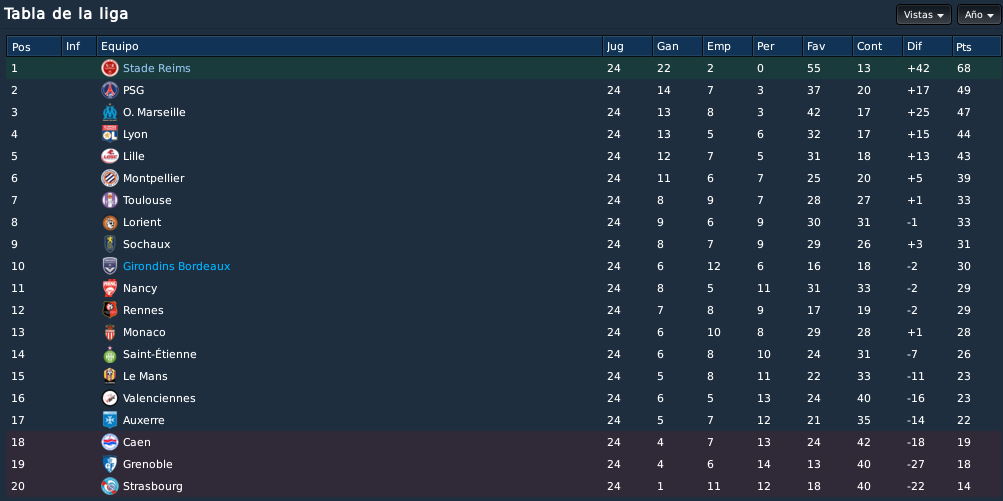Viewport: 1003px width, 501px height.
Task: Click the Montpellier club badge
Action: pyautogui.click(x=110, y=178)
